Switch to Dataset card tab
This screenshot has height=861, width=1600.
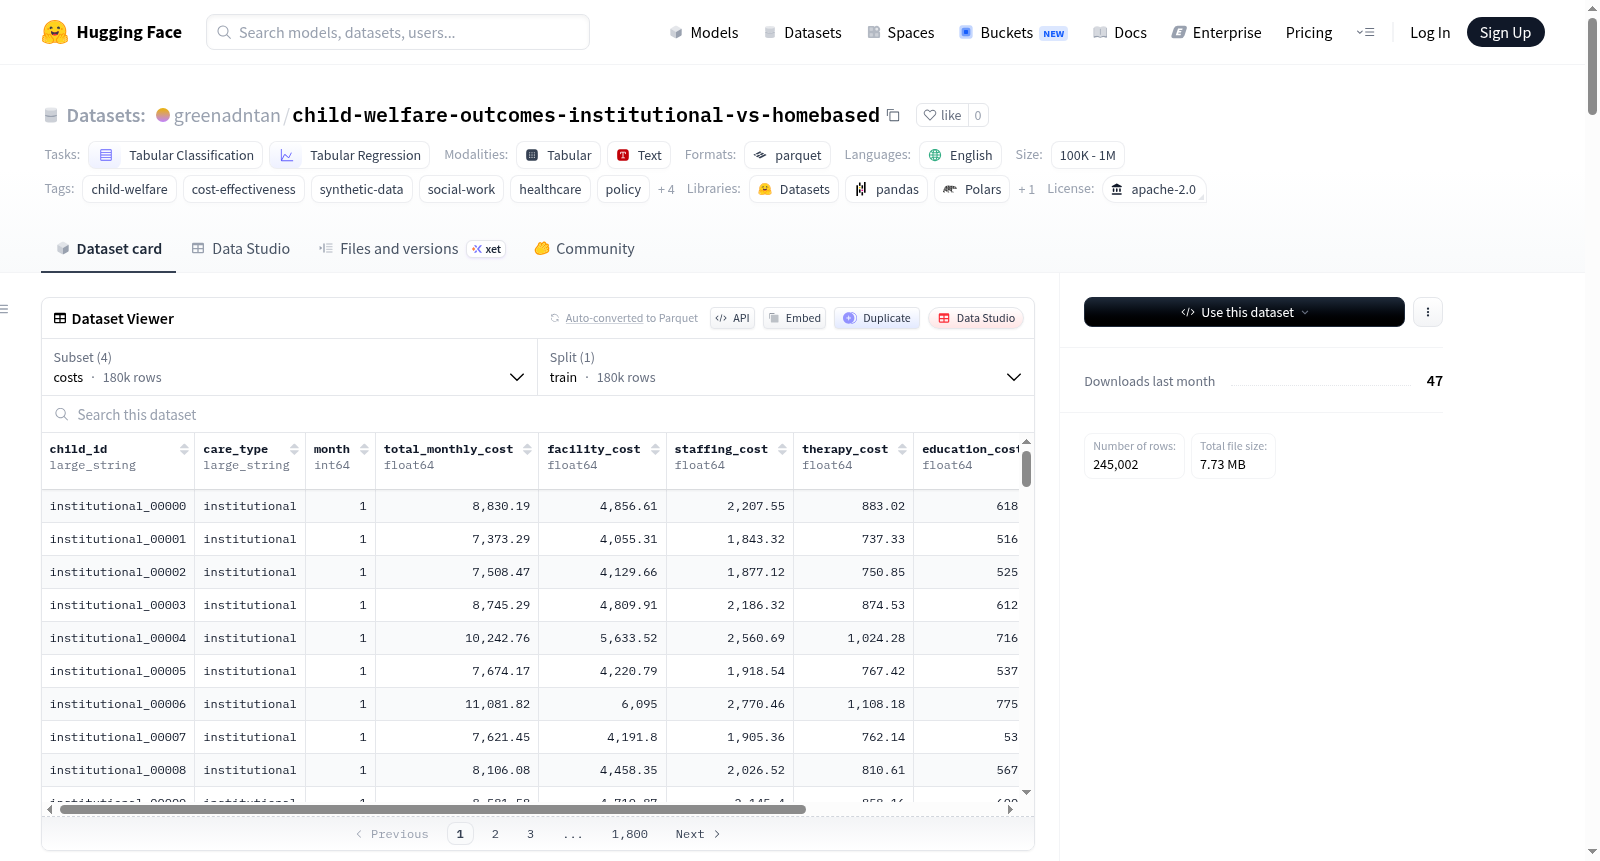tap(108, 249)
